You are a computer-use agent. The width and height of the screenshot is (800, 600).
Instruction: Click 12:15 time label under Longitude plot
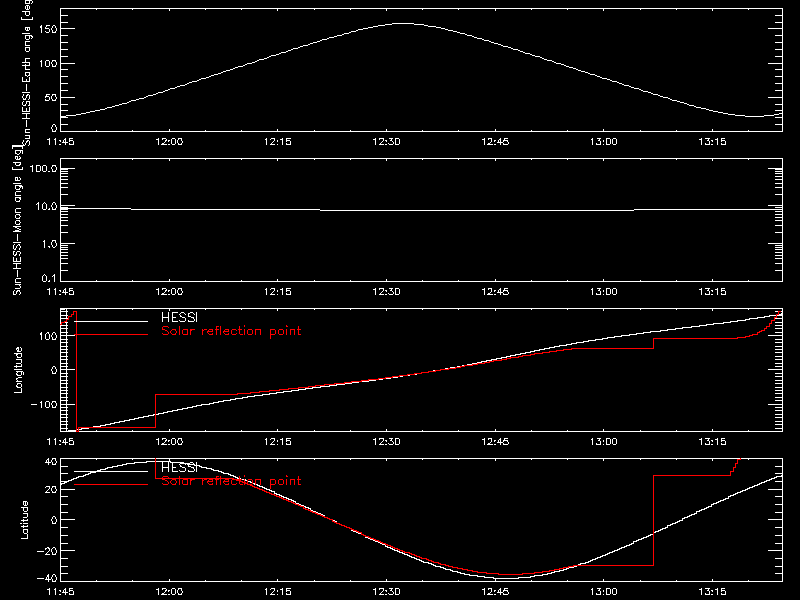[x=278, y=442]
